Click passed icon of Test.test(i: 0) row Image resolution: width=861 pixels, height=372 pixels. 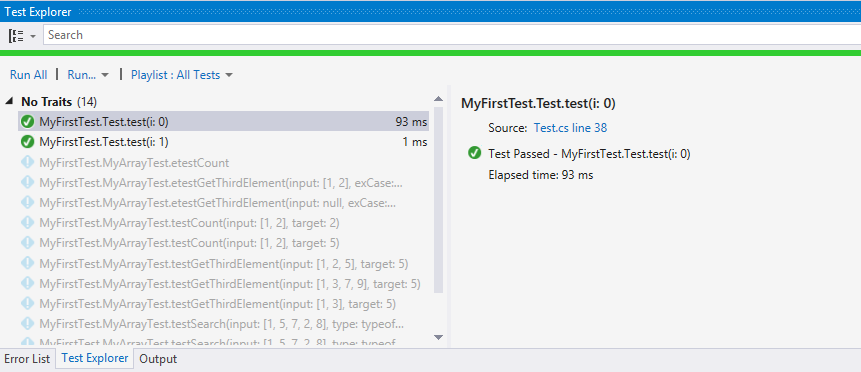(x=27, y=121)
